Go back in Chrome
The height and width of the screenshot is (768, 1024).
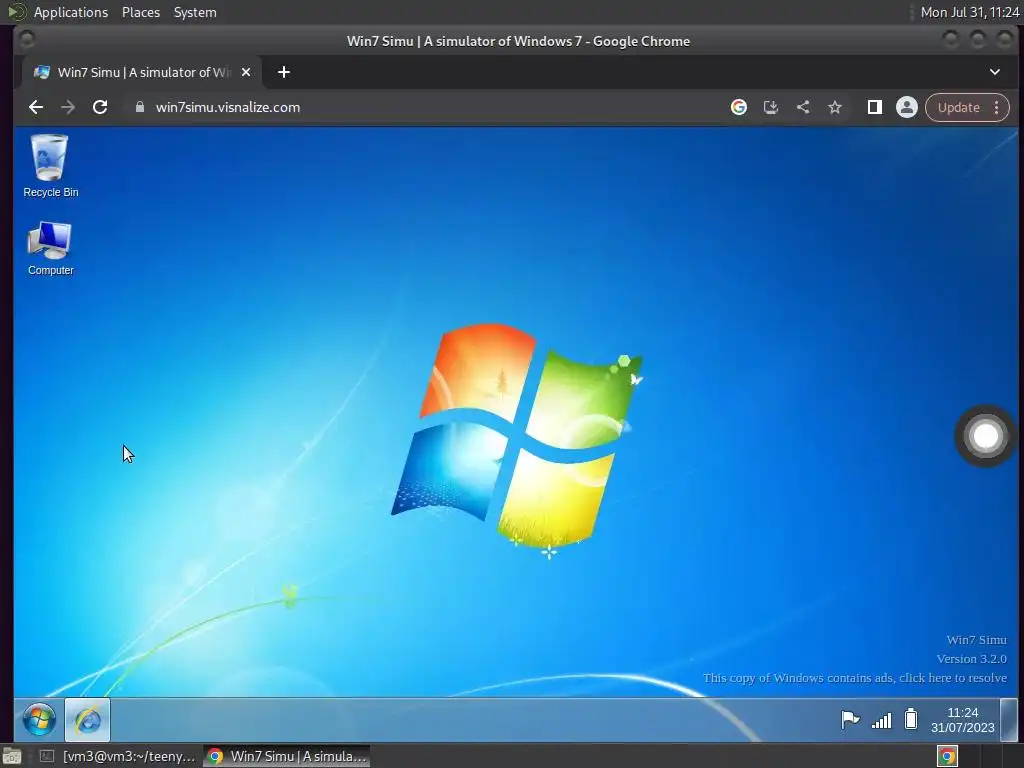[36, 107]
